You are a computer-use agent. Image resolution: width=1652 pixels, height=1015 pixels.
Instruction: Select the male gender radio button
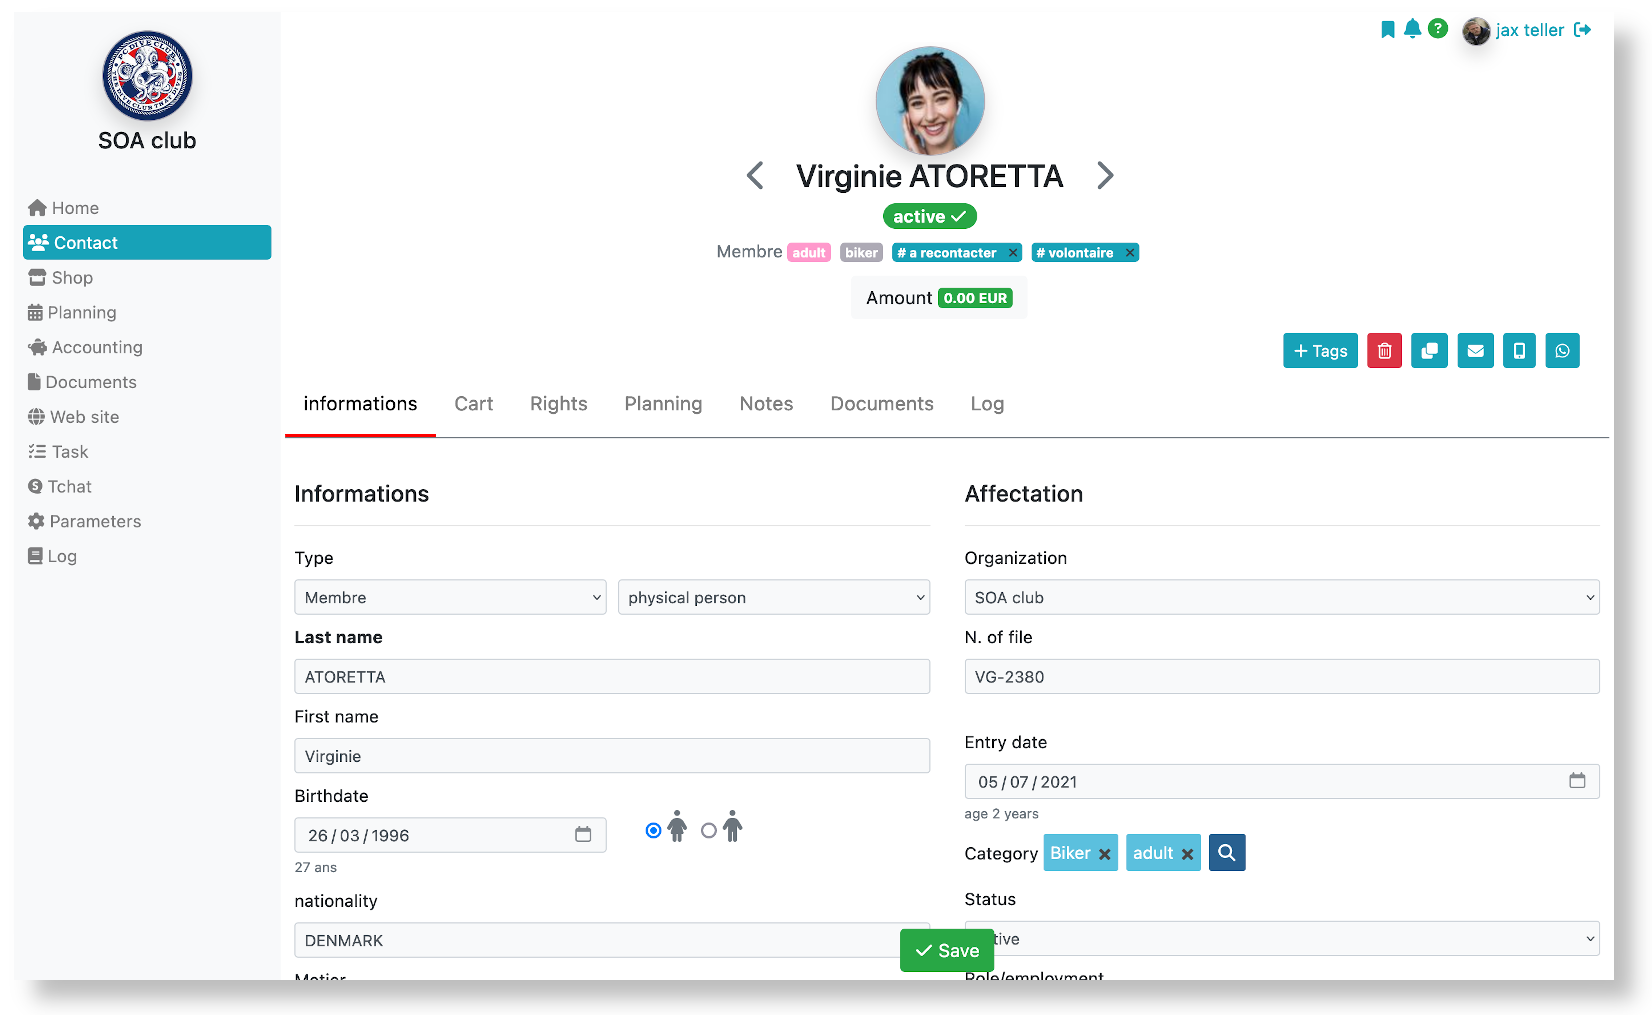pyautogui.click(x=708, y=830)
